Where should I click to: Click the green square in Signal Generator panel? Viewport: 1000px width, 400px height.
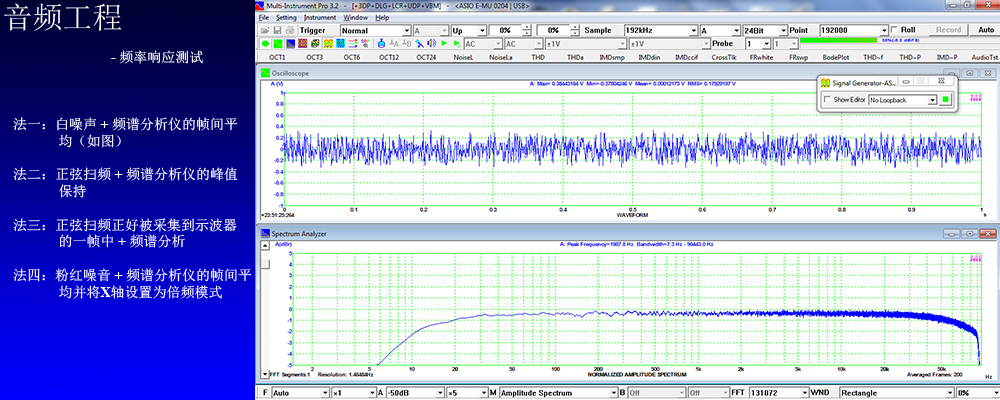(x=946, y=100)
